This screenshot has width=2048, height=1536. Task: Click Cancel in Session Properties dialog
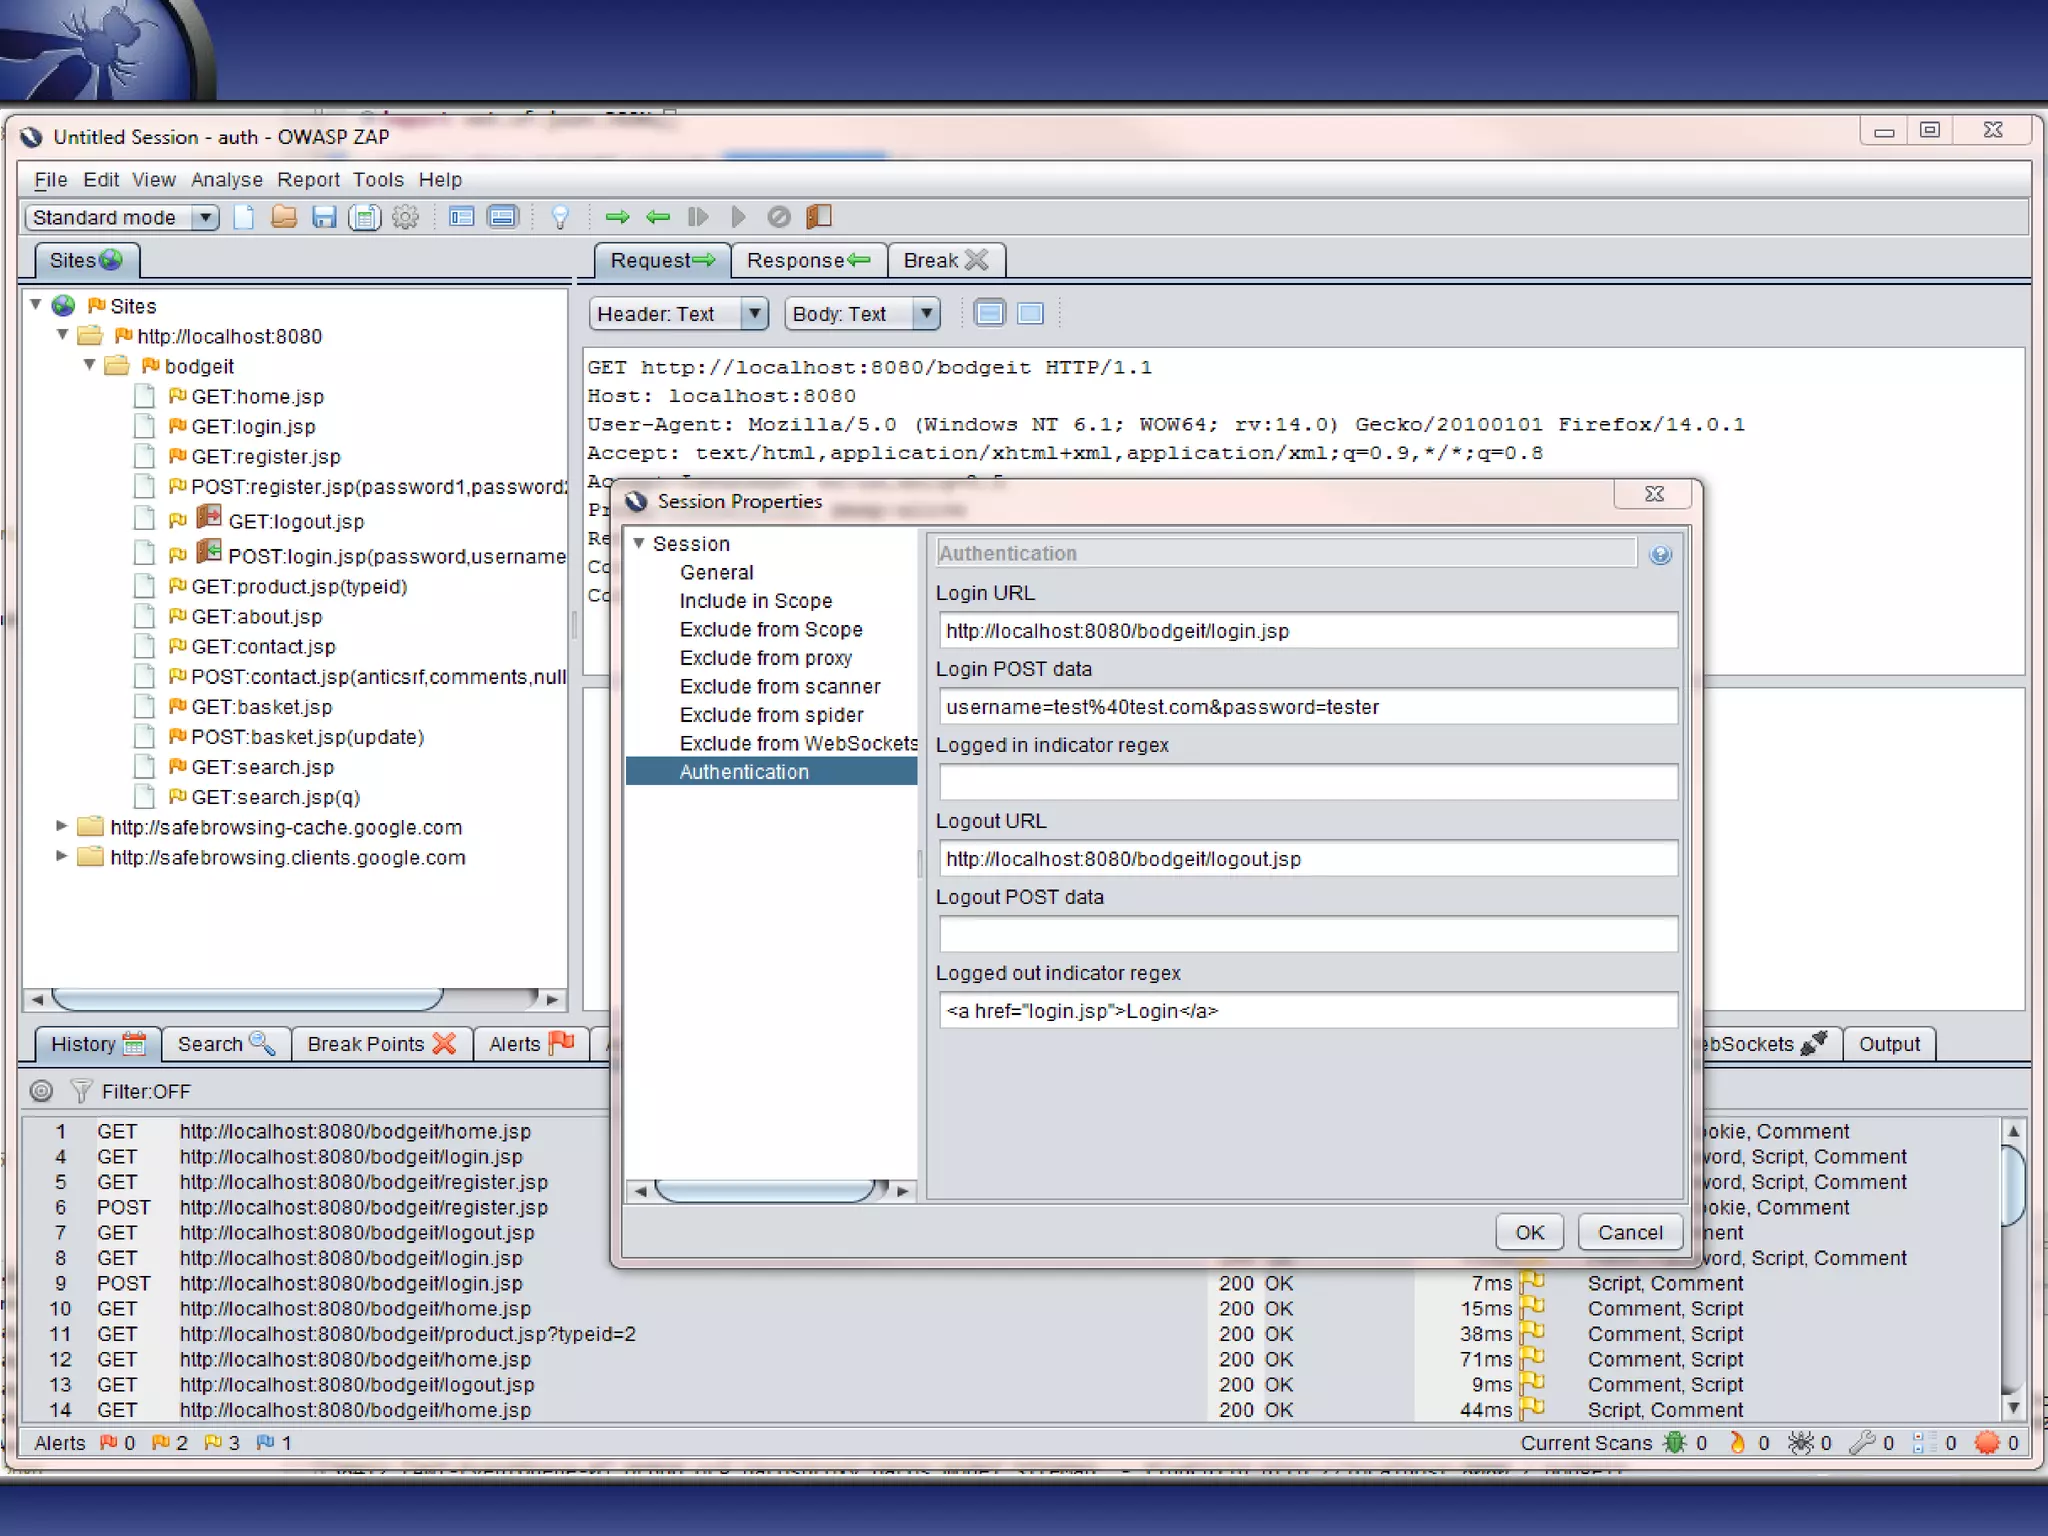1629,1232
